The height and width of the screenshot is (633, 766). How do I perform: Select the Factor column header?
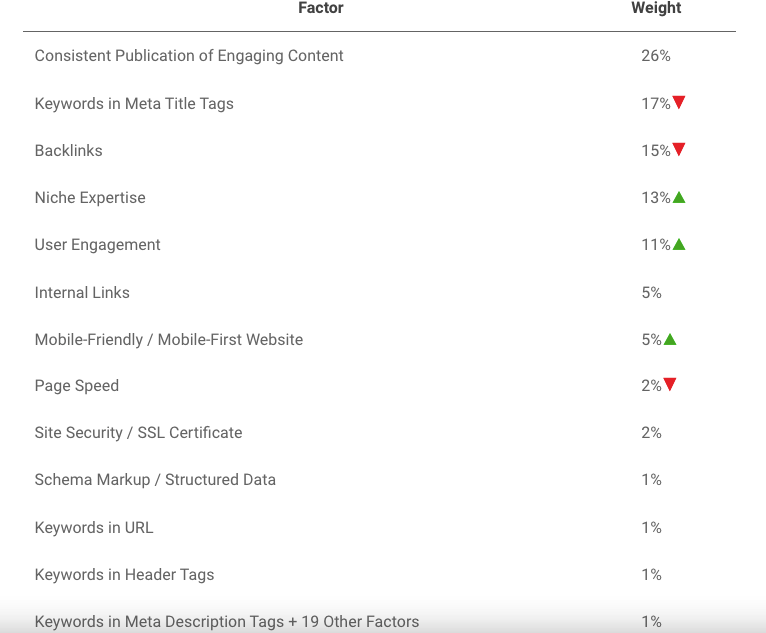pyautogui.click(x=321, y=8)
